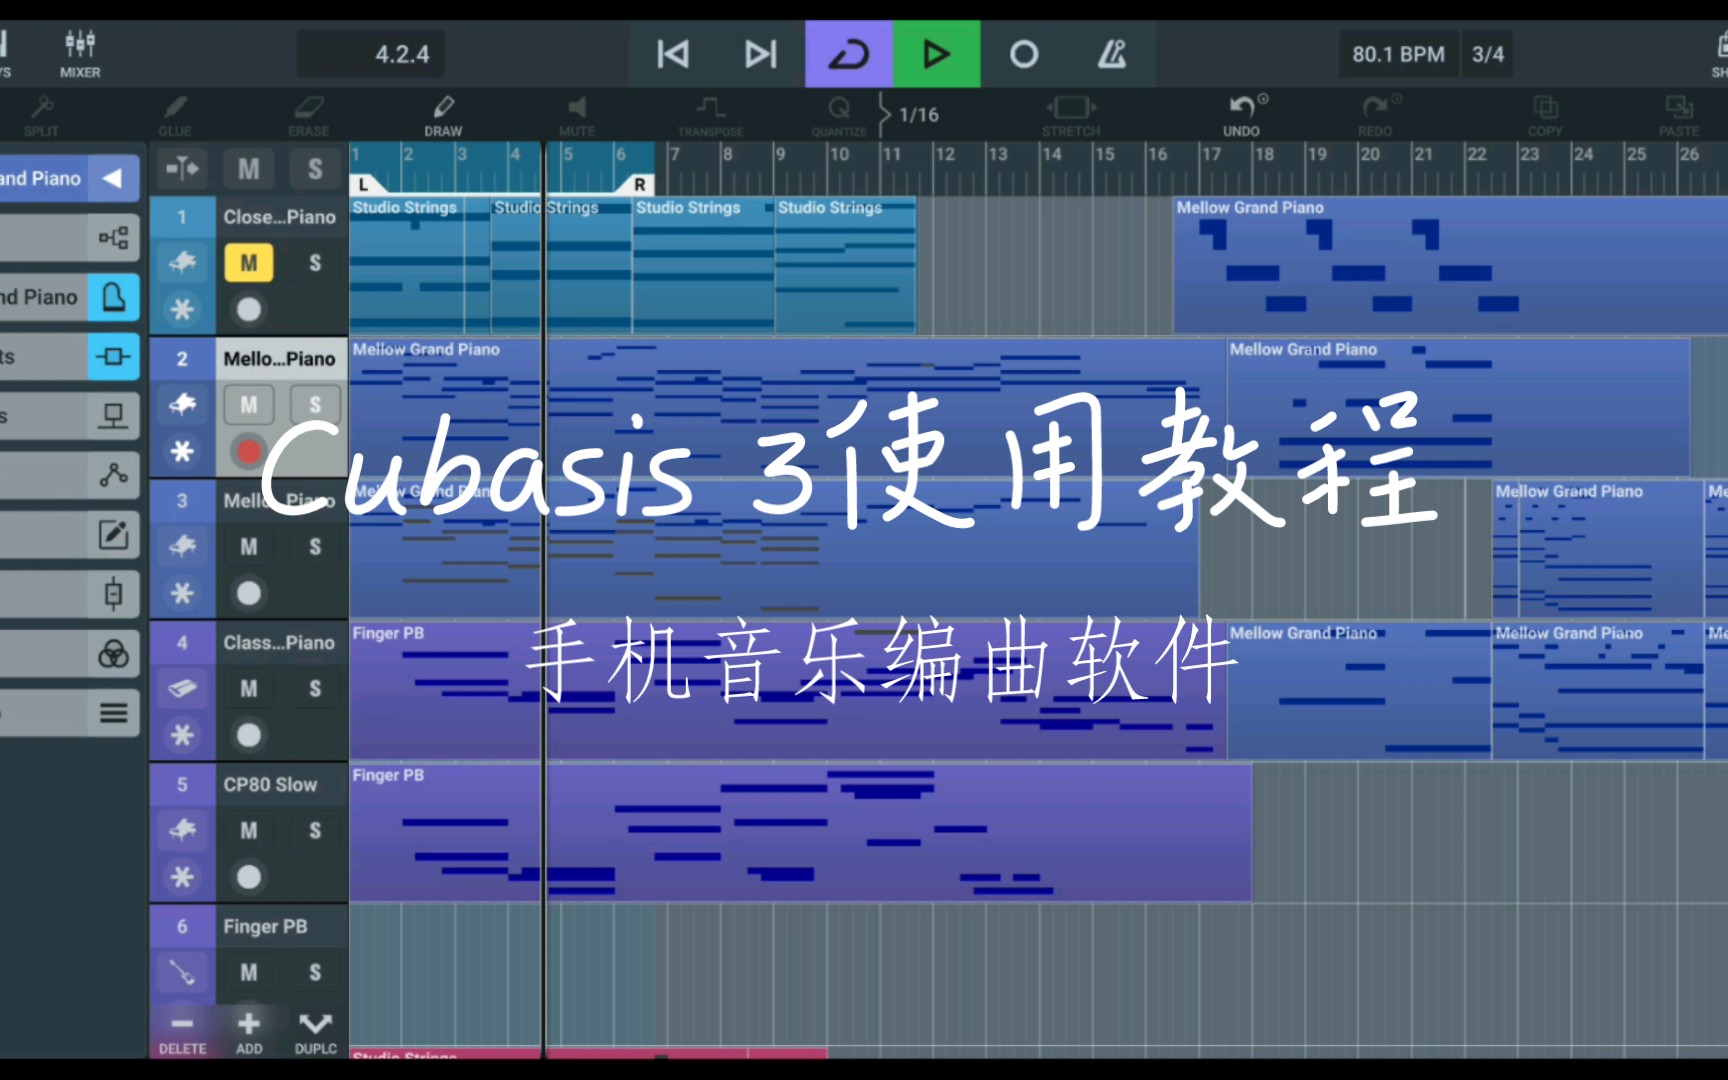Select Mellow Grand Piano clip on track 1
The width and height of the screenshot is (1728, 1080).
click(1450, 265)
